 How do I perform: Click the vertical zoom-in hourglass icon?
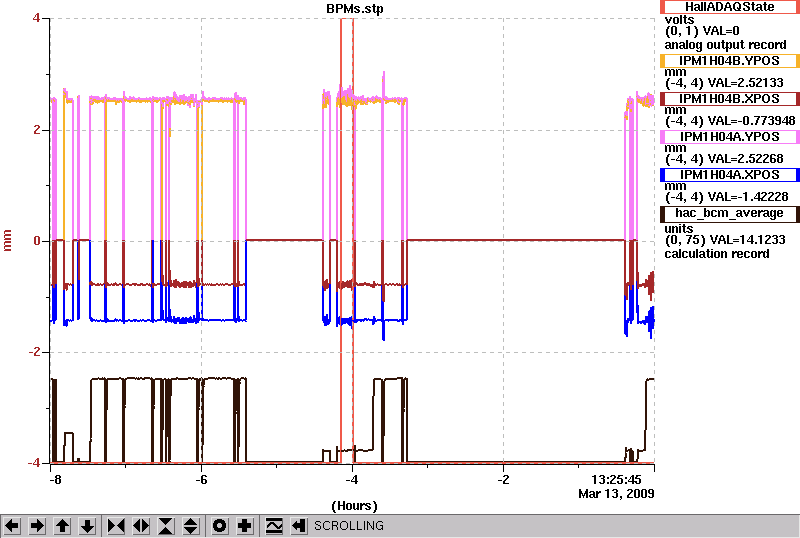pyautogui.click(x=166, y=526)
